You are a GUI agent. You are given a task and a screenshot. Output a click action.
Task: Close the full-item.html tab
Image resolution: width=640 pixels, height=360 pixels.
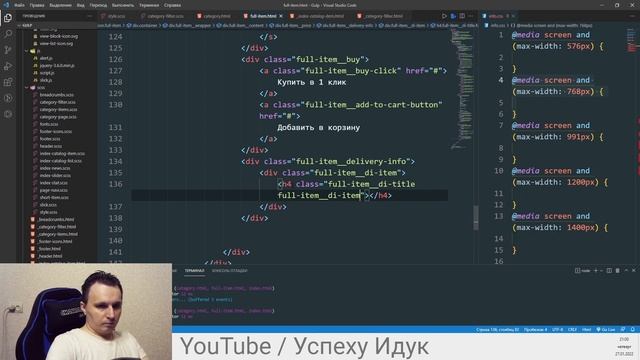[281, 16]
